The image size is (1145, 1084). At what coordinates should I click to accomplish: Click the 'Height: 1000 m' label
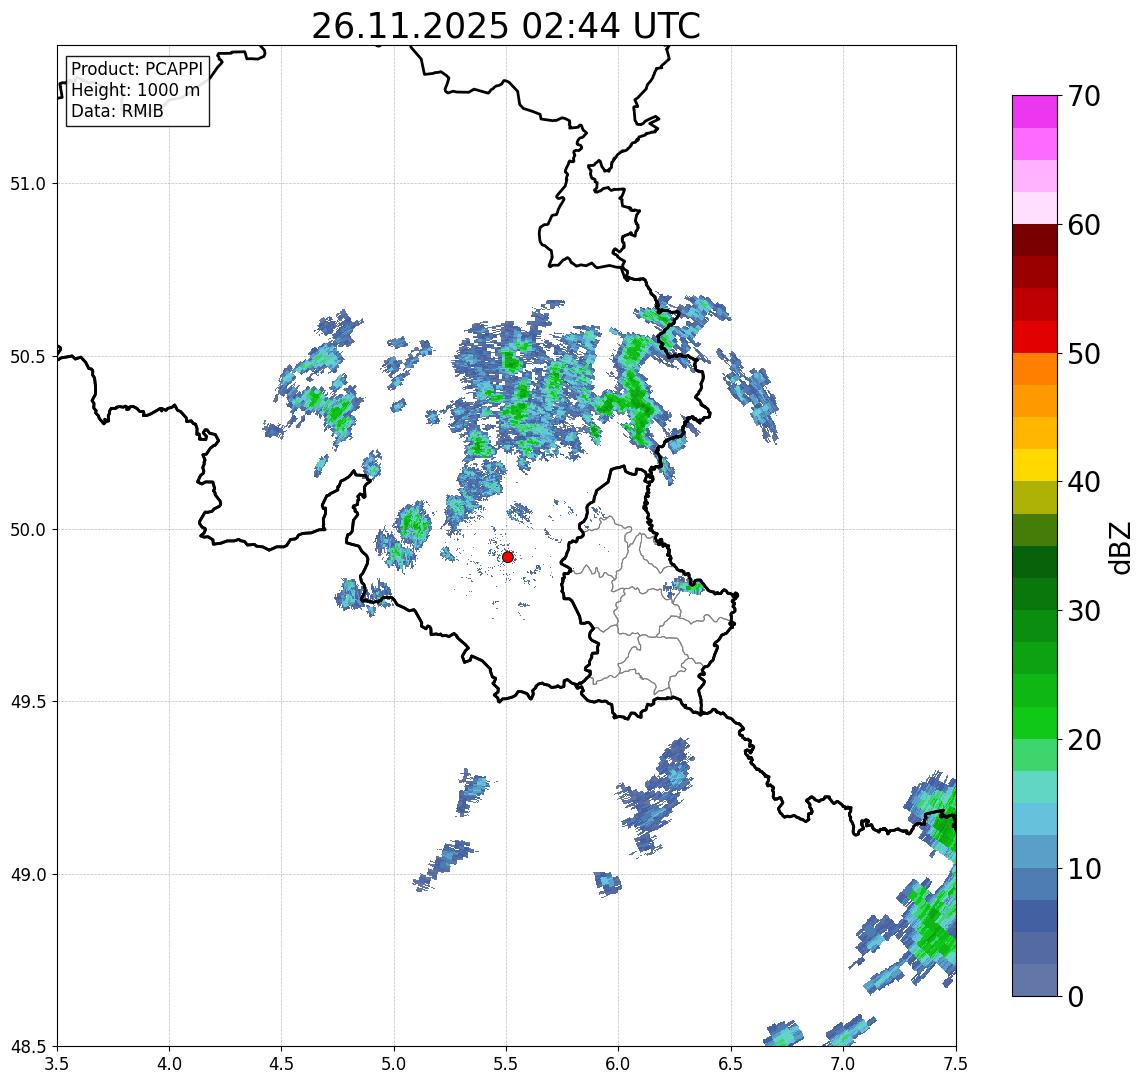pyautogui.click(x=135, y=90)
